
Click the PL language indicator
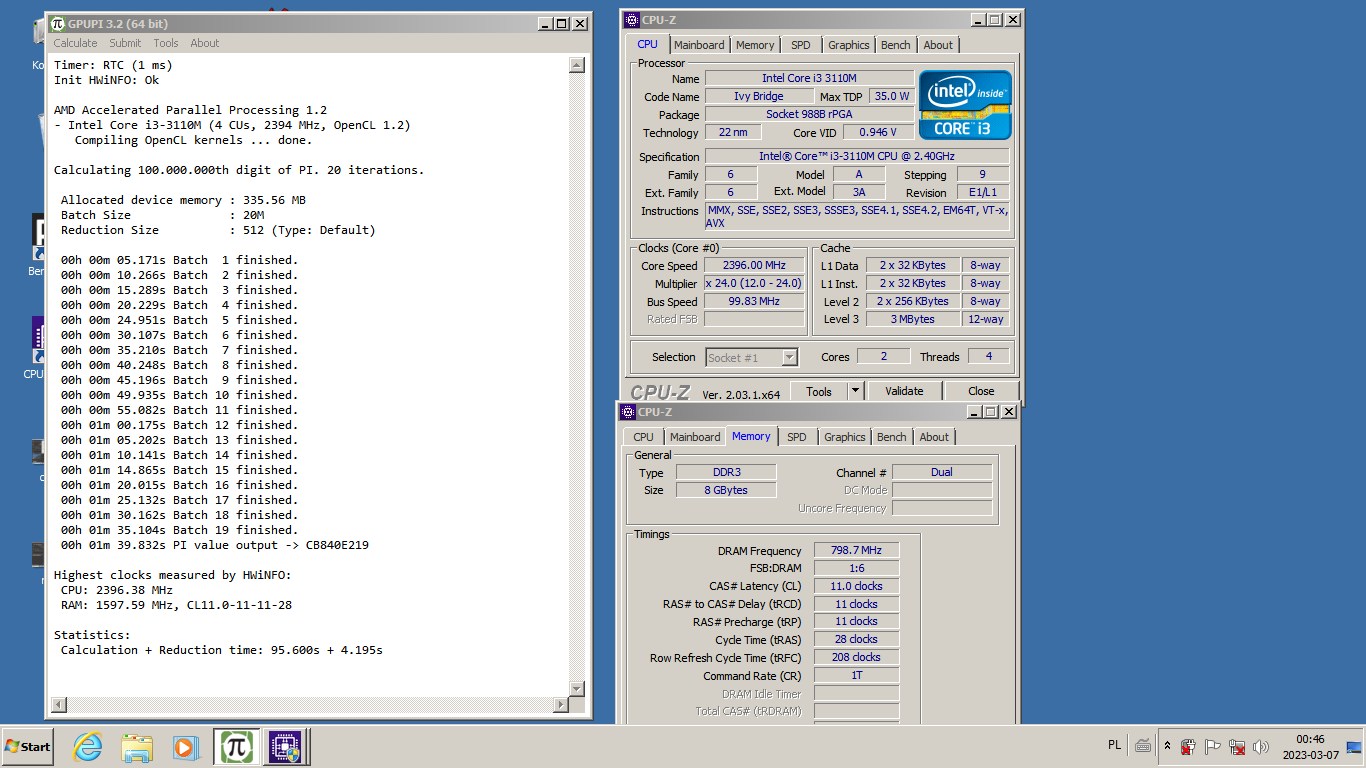point(1114,746)
